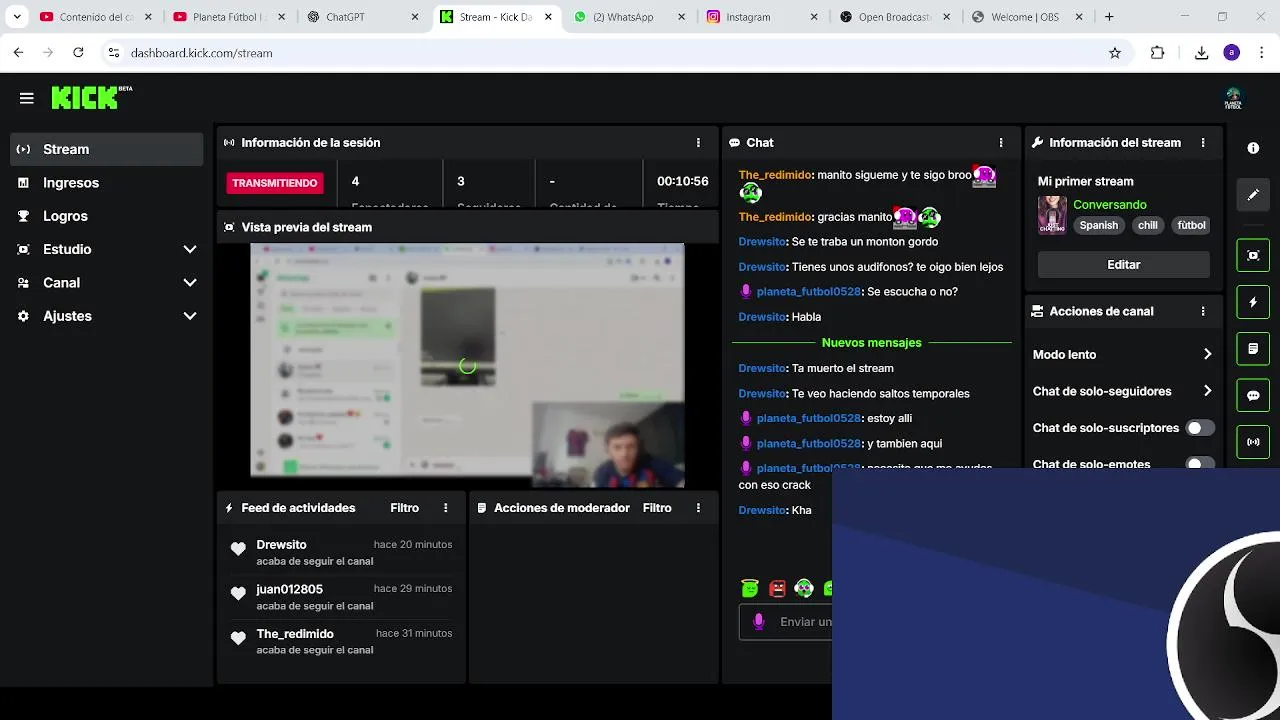The width and height of the screenshot is (1280, 720).
Task: Open Información del stream three-dot menu
Action: [1203, 143]
